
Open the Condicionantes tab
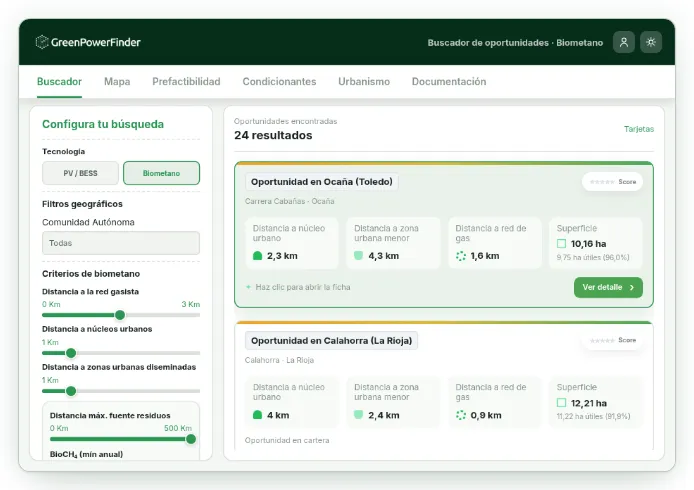tap(279, 81)
